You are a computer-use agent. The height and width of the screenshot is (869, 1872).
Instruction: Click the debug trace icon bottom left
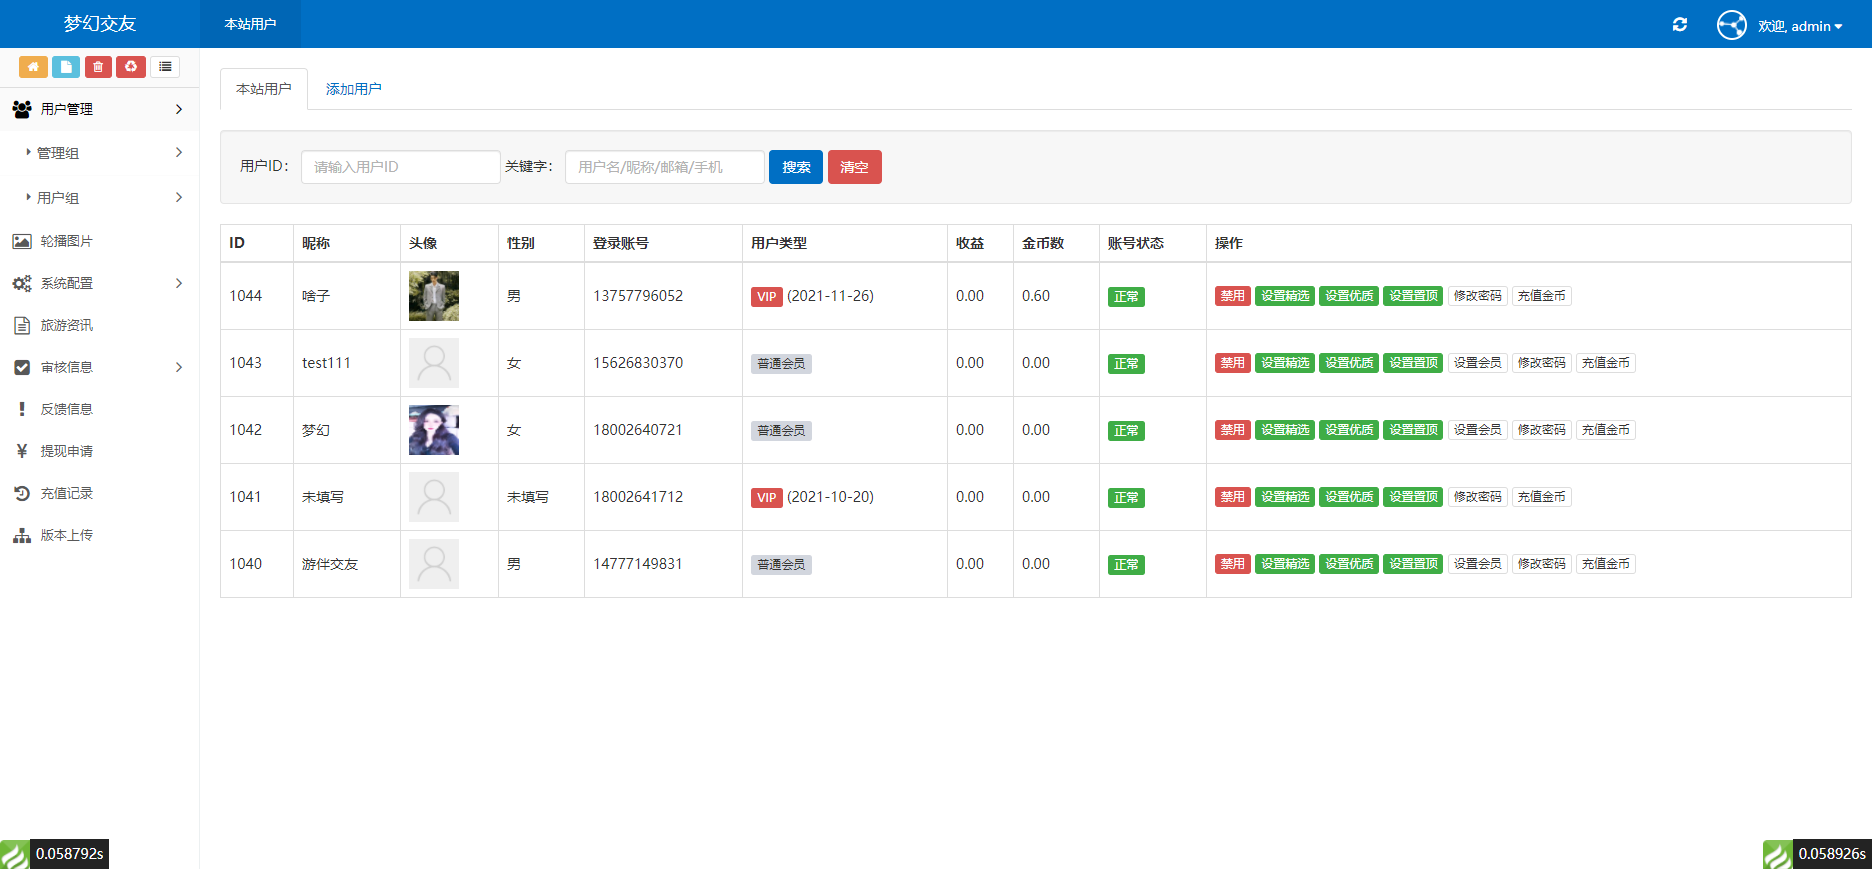click(x=15, y=854)
